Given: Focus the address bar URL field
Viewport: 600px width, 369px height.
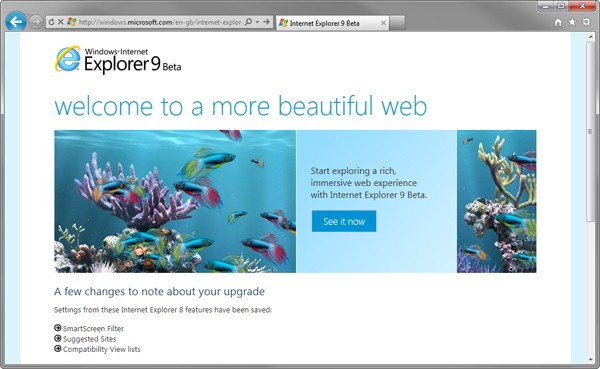Looking at the screenshot, I should click(160, 22).
